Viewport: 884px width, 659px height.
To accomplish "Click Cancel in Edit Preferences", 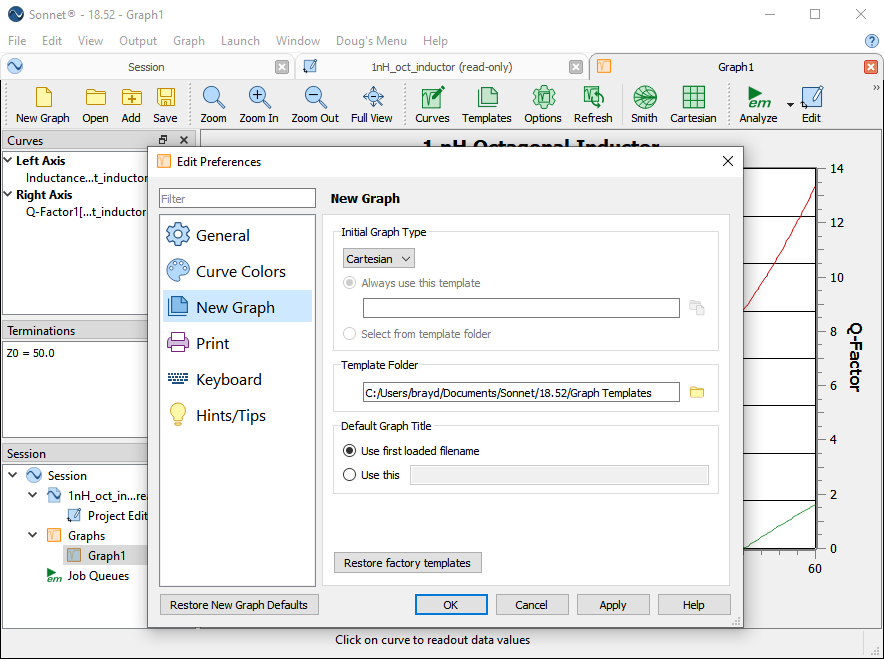I will [532, 605].
